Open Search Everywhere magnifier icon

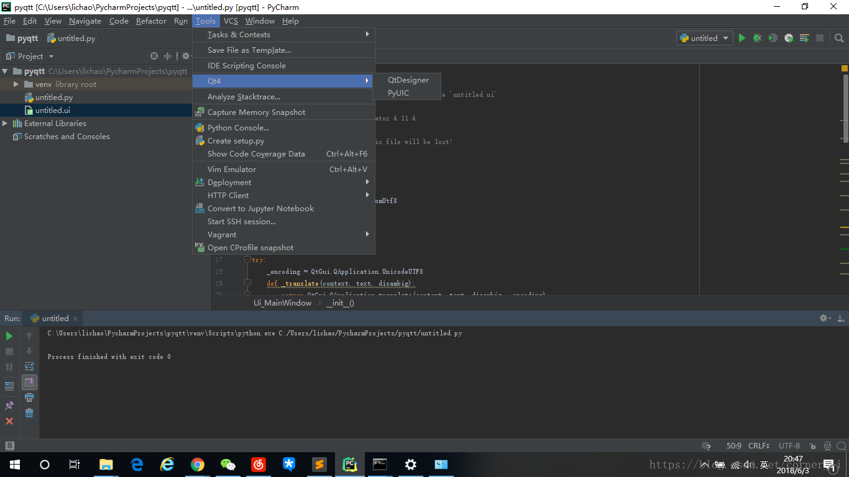[x=839, y=38]
